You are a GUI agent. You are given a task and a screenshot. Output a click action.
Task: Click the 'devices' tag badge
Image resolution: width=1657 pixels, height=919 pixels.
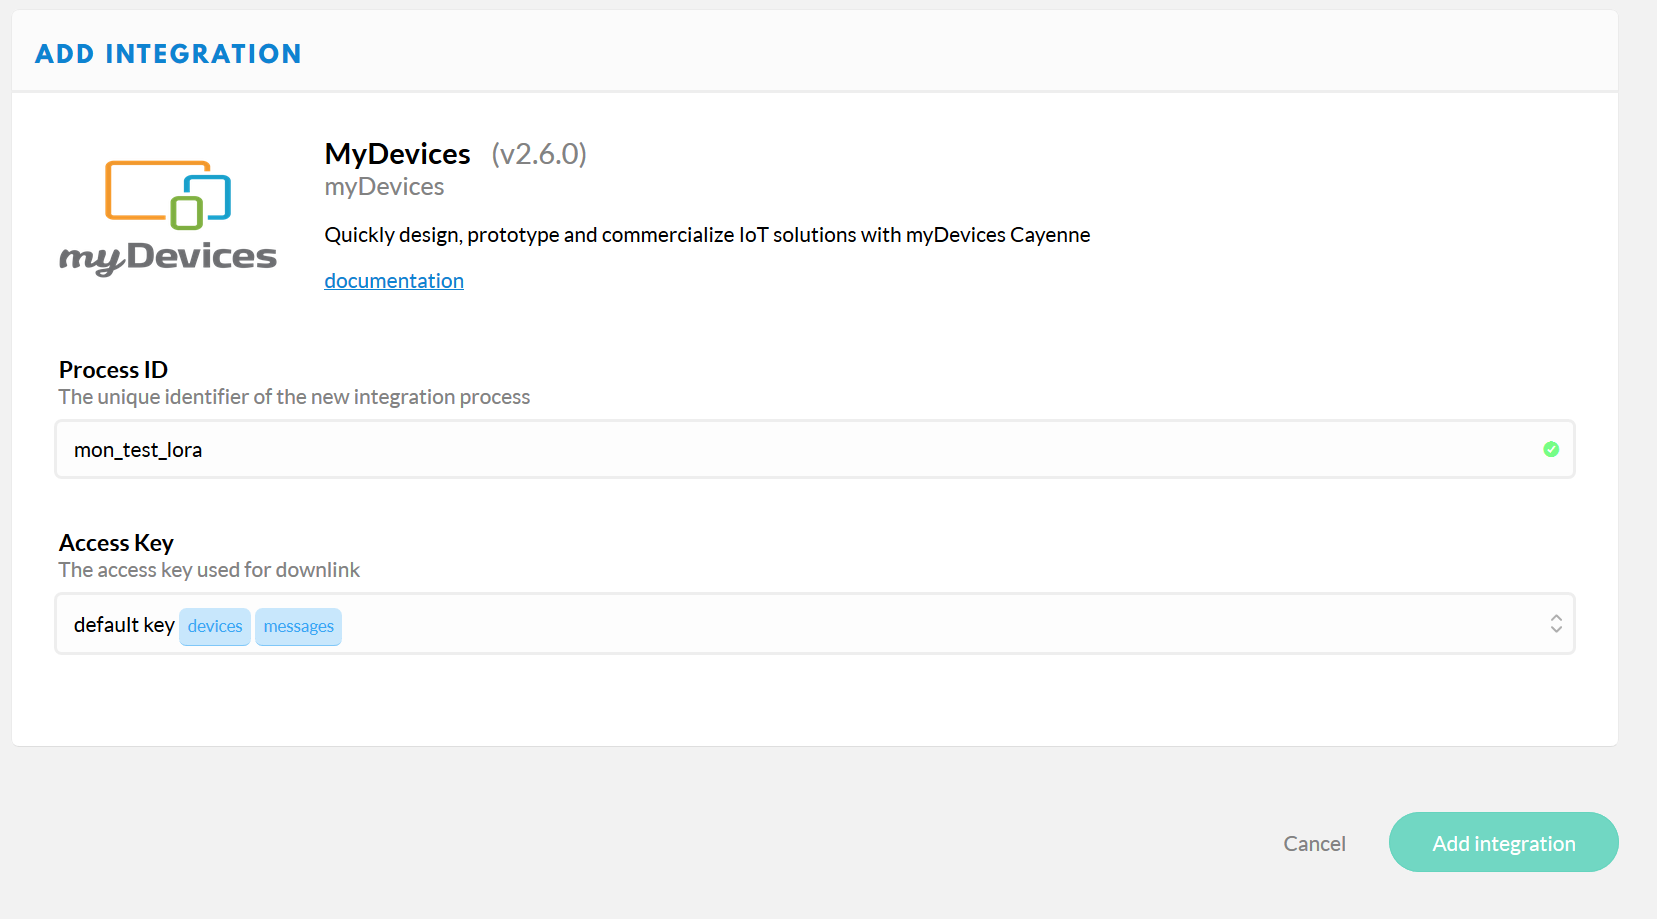click(x=215, y=627)
